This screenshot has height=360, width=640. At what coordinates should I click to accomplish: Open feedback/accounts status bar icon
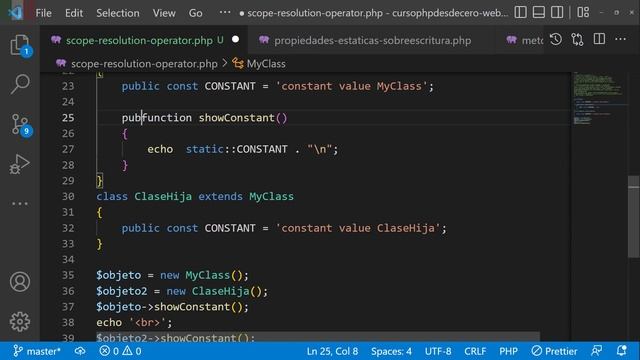click(596, 351)
